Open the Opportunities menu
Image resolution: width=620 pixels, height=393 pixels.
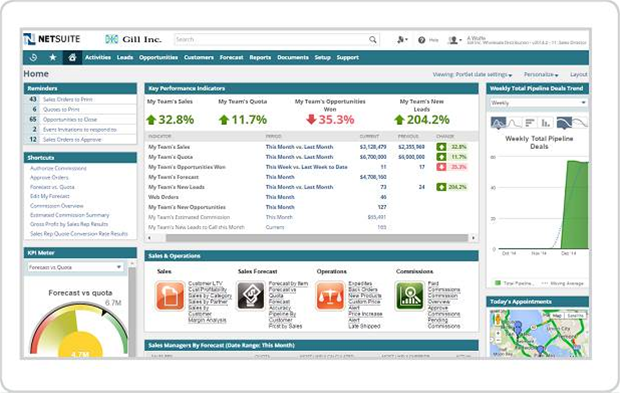pos(158,58)
